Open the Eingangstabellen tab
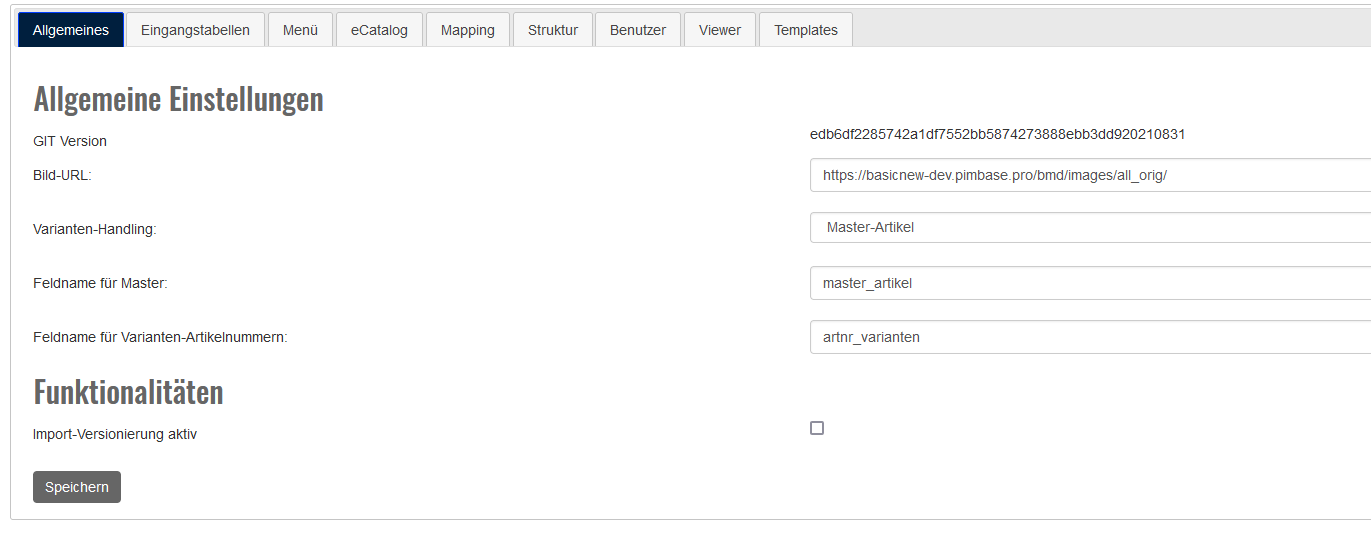The image size is (1371, 534). 195,30
